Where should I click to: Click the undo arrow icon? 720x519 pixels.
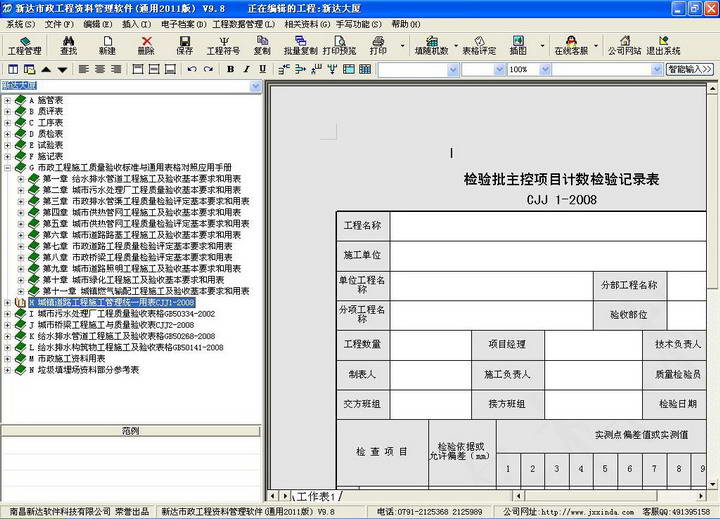192,69
